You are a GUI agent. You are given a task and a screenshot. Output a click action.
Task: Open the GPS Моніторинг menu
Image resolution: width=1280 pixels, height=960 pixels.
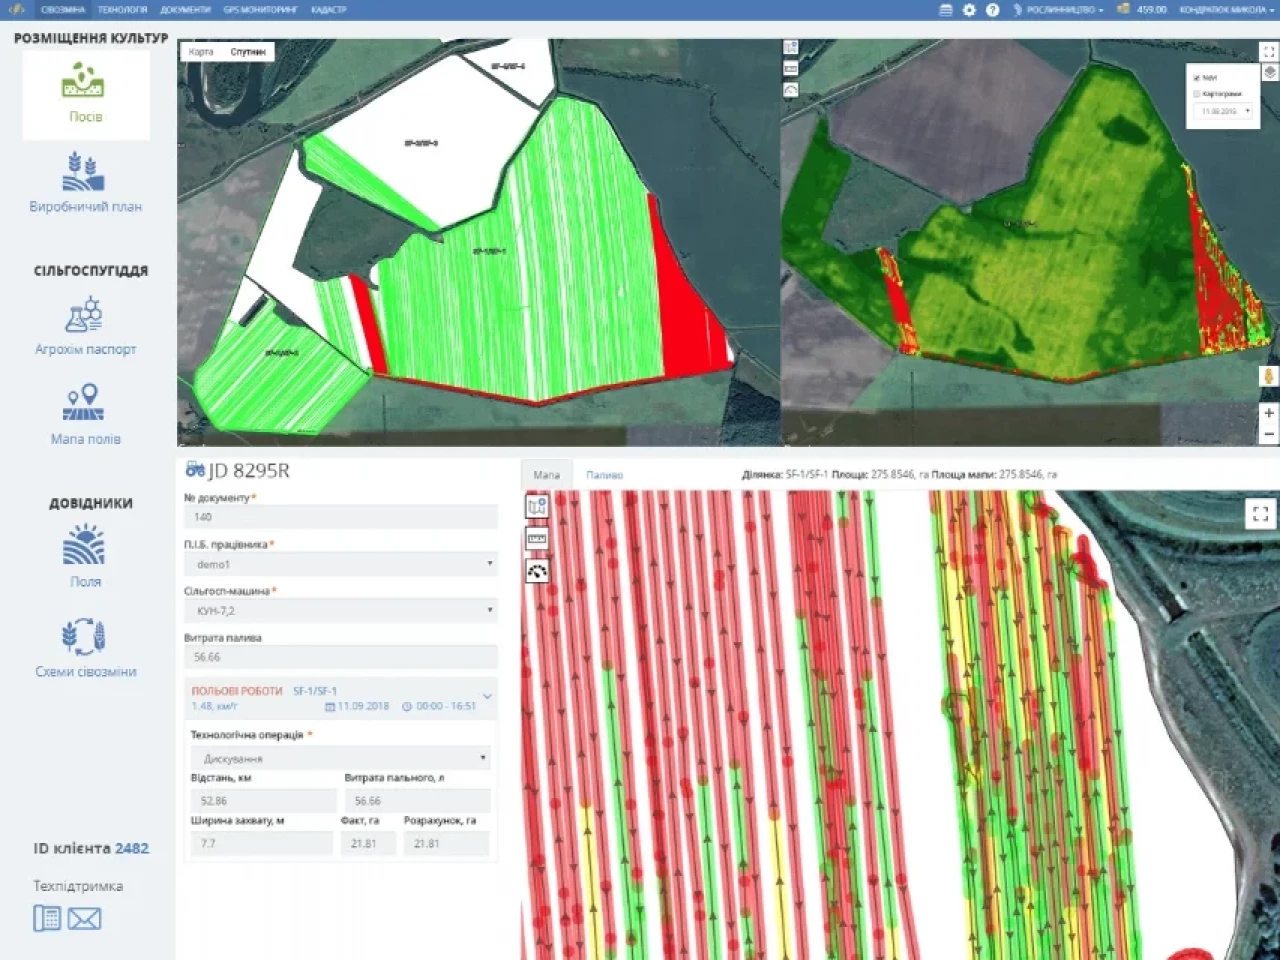[259, 10]
